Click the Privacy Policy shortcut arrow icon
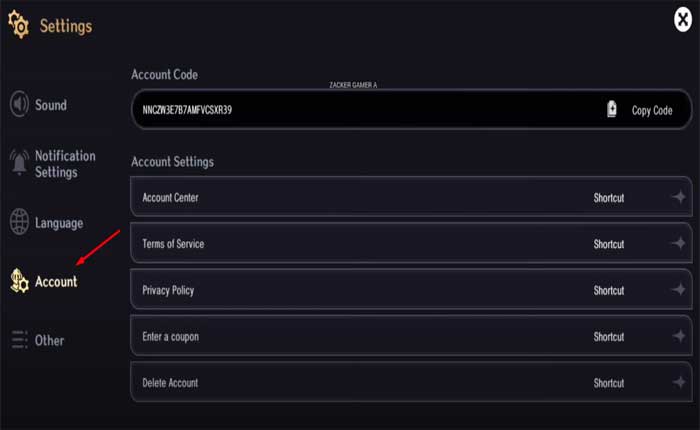Screen dimensions: 700x430 tap(679, 291)
